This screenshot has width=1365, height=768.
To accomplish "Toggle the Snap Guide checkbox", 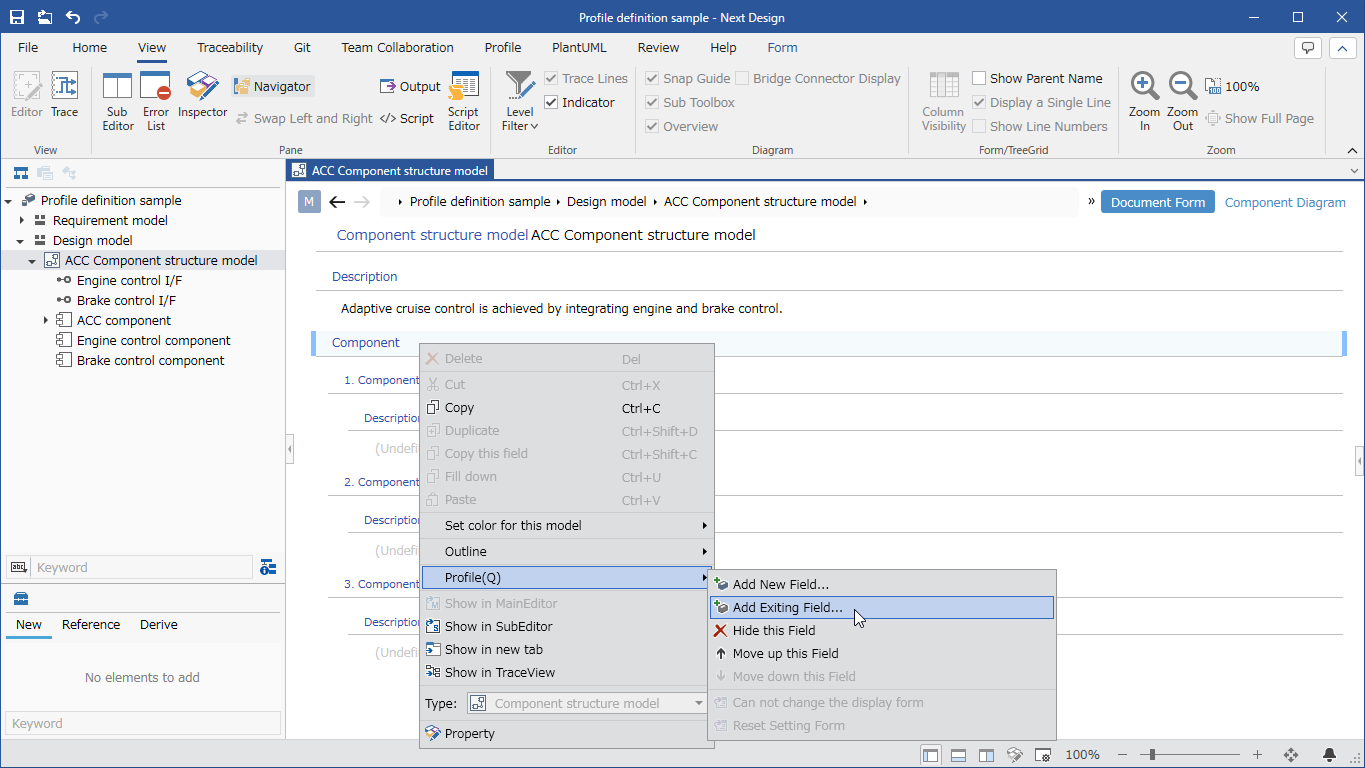I will [x=652, y=78].
